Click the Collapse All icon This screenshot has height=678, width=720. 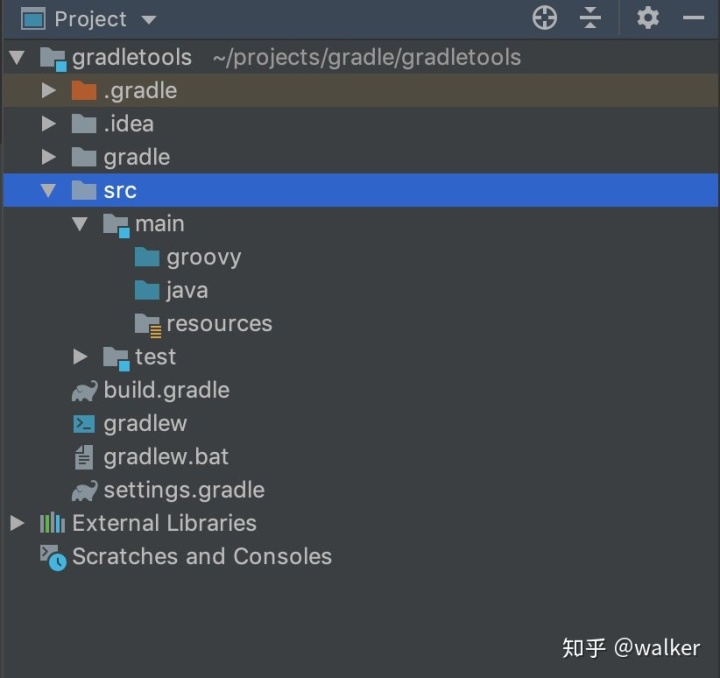click(590, 18)
